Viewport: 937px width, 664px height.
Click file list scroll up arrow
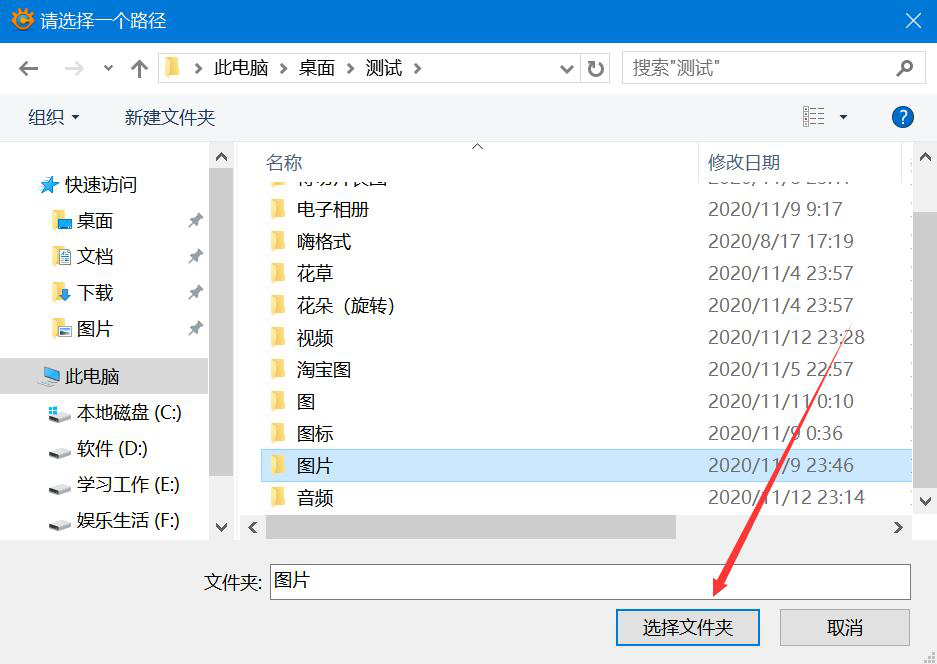925,158
